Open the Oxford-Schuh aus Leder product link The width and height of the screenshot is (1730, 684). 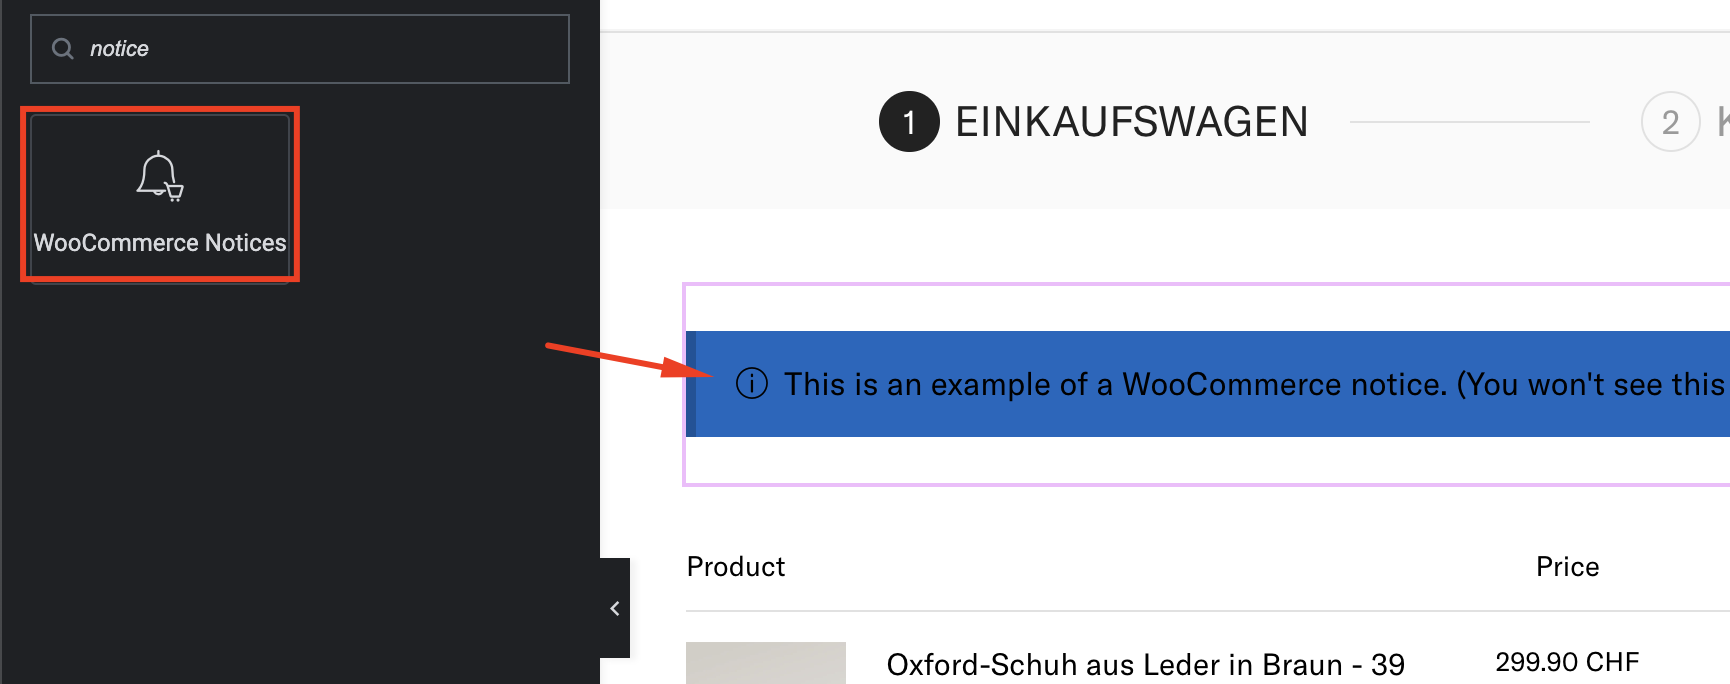click(1146, 665)
